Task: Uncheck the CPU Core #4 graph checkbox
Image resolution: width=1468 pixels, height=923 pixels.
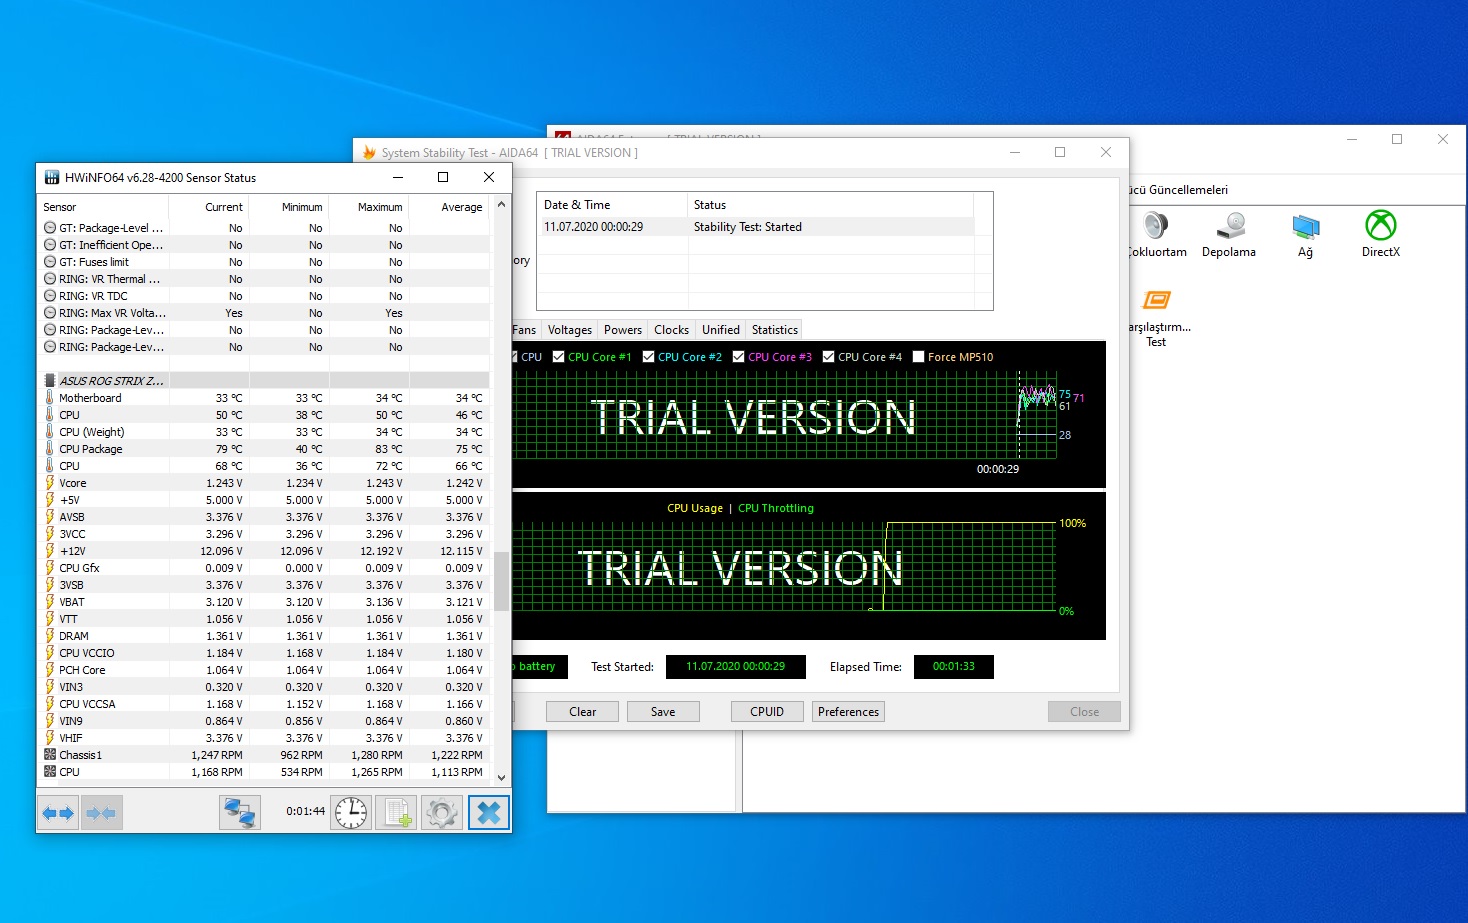Action: [828, 356]
